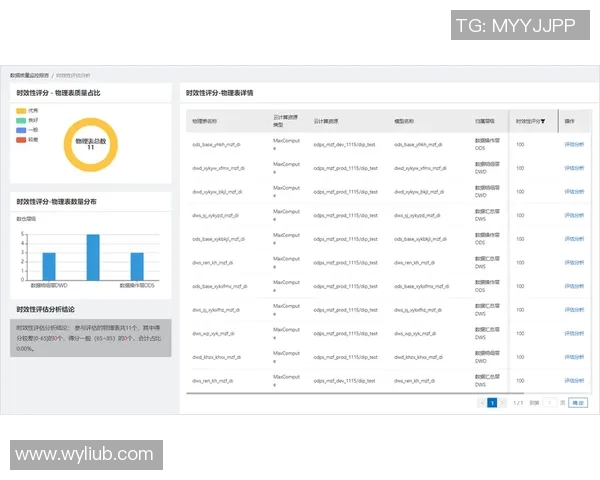The height and width of the screenshot is (480, 600).
Task: Click the 数据物理层DWD bar in chart
Action: pos(48,266)
